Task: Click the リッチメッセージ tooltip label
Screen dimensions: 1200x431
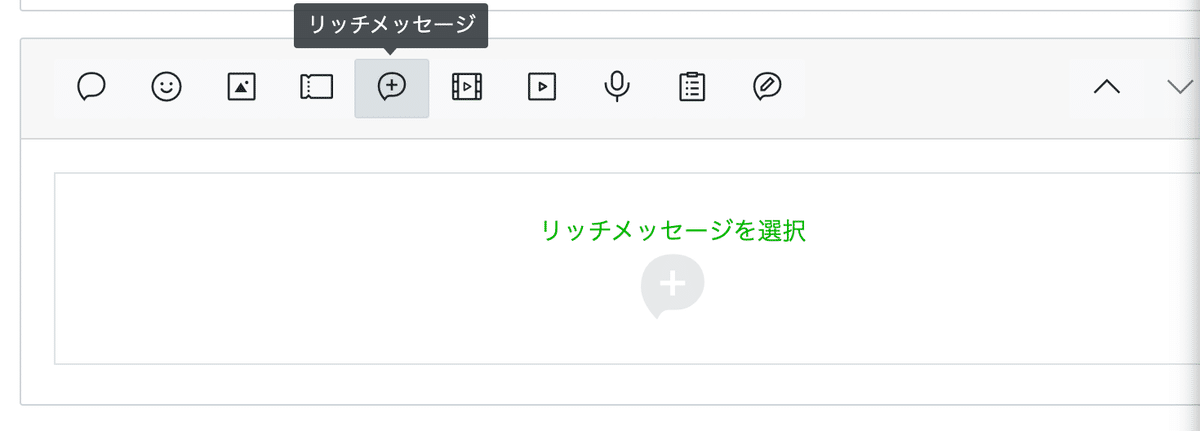Action: pos(391,26)
